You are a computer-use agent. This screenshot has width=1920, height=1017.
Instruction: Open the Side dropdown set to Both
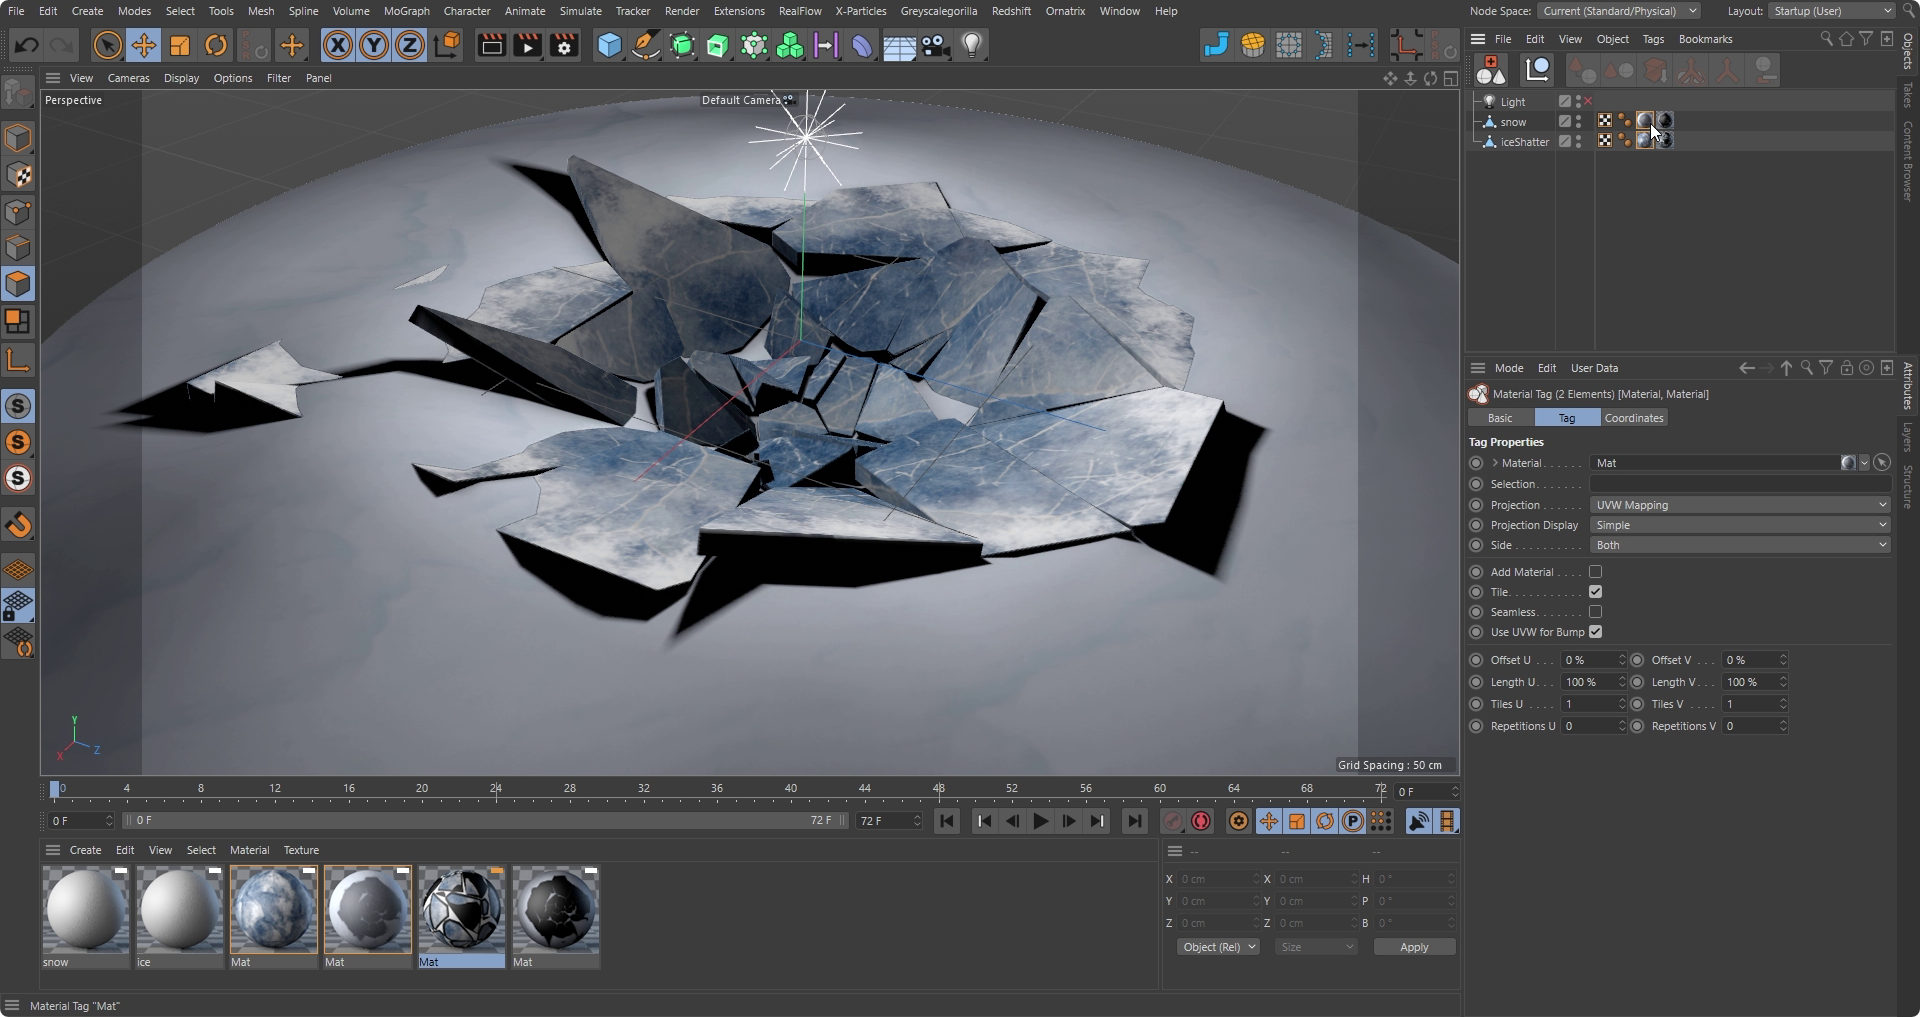pyautogui.click(x=1739, y=545)
